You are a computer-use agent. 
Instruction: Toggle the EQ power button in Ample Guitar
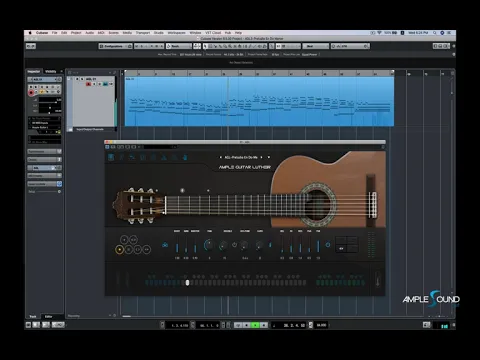328,245
